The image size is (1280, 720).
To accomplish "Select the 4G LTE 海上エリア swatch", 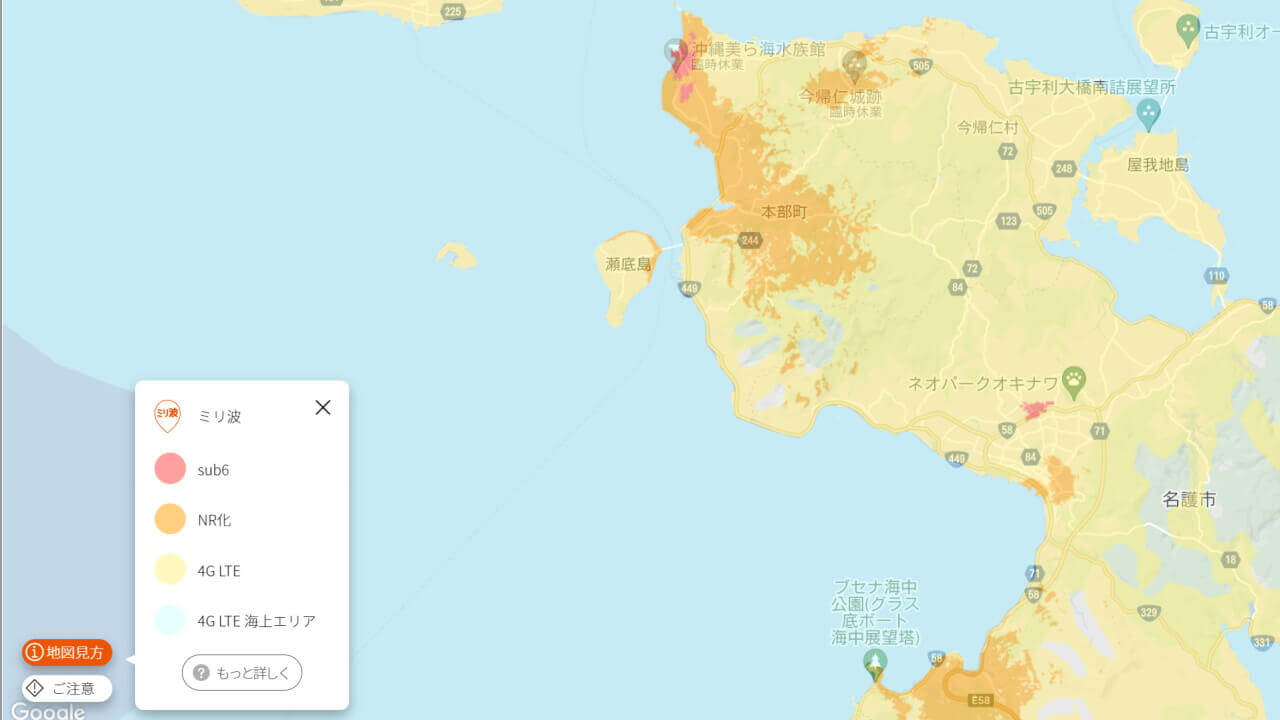I will (170, 620).
